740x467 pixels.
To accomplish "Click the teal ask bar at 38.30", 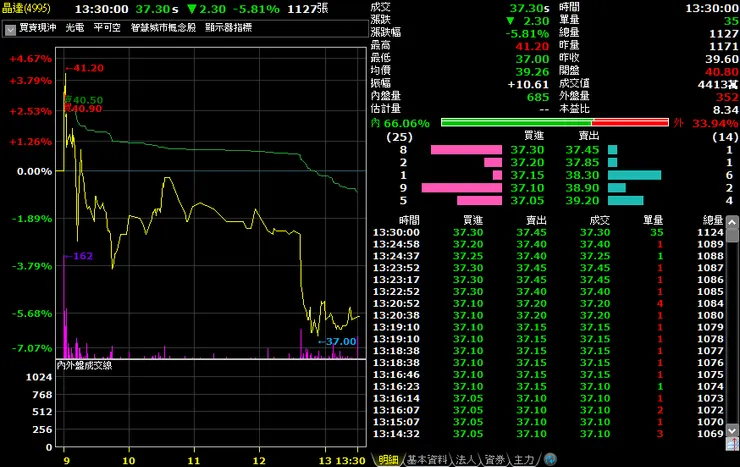I will (x=634, y=175).
